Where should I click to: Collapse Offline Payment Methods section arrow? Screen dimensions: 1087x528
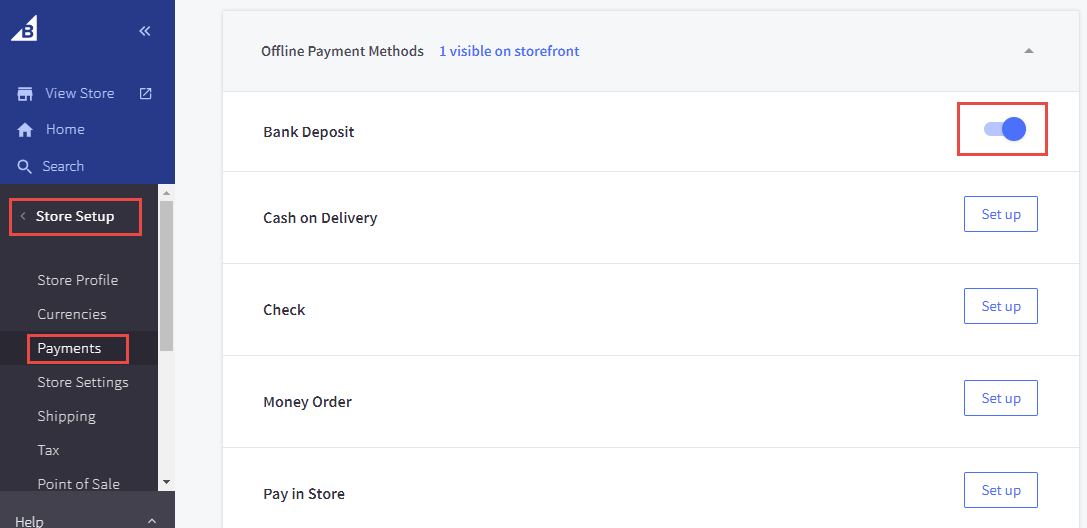click(x=1028, y=51)
